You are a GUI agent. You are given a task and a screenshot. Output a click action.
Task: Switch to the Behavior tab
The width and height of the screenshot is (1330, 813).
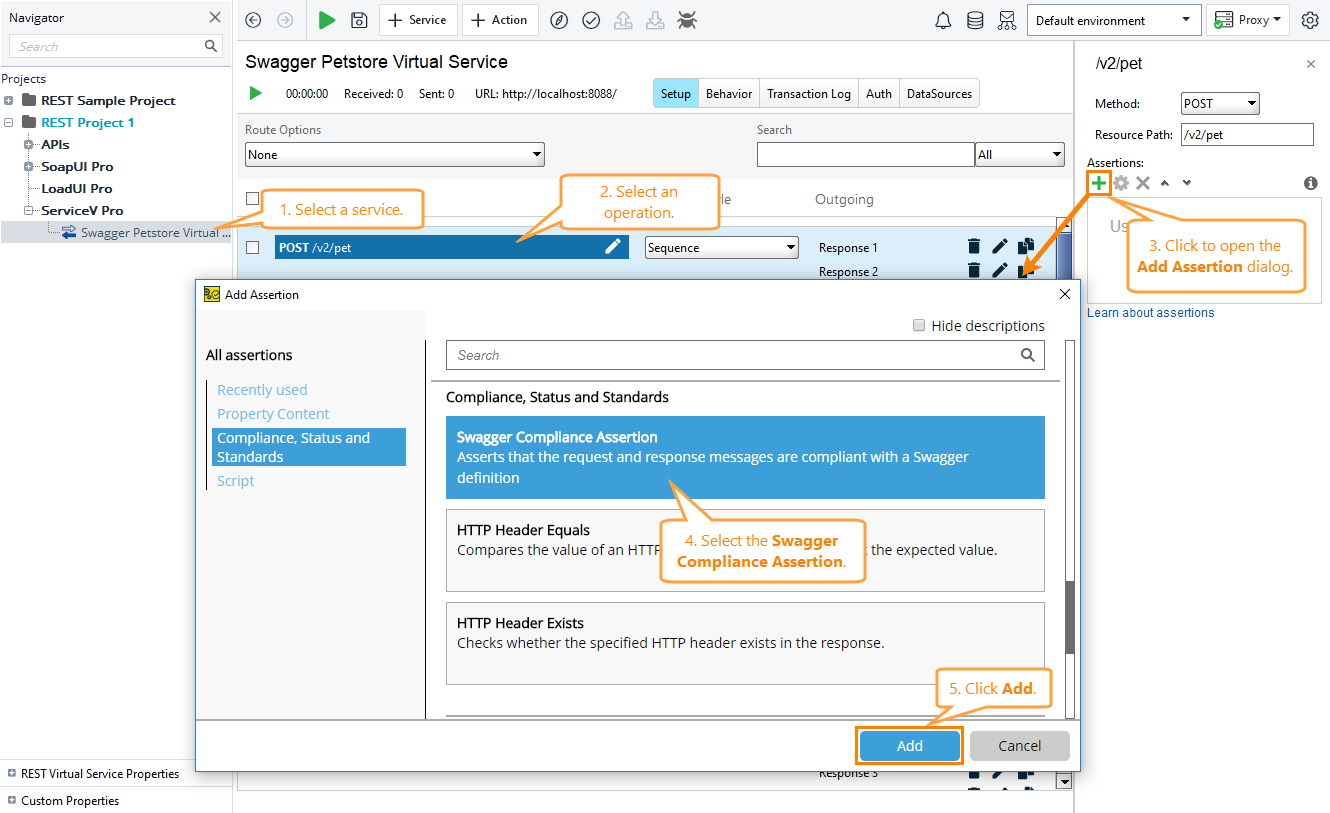pos(729,93)
